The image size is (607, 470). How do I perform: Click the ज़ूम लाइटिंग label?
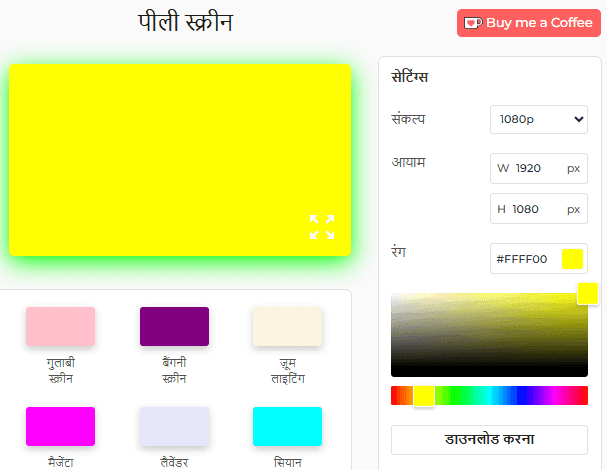click(288, 371)
